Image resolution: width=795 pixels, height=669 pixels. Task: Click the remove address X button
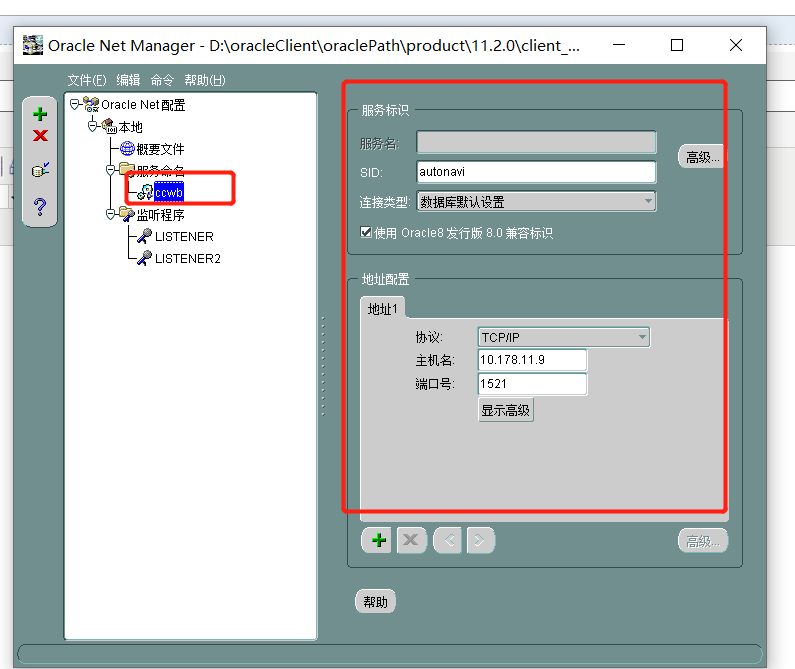coord(411,540)
